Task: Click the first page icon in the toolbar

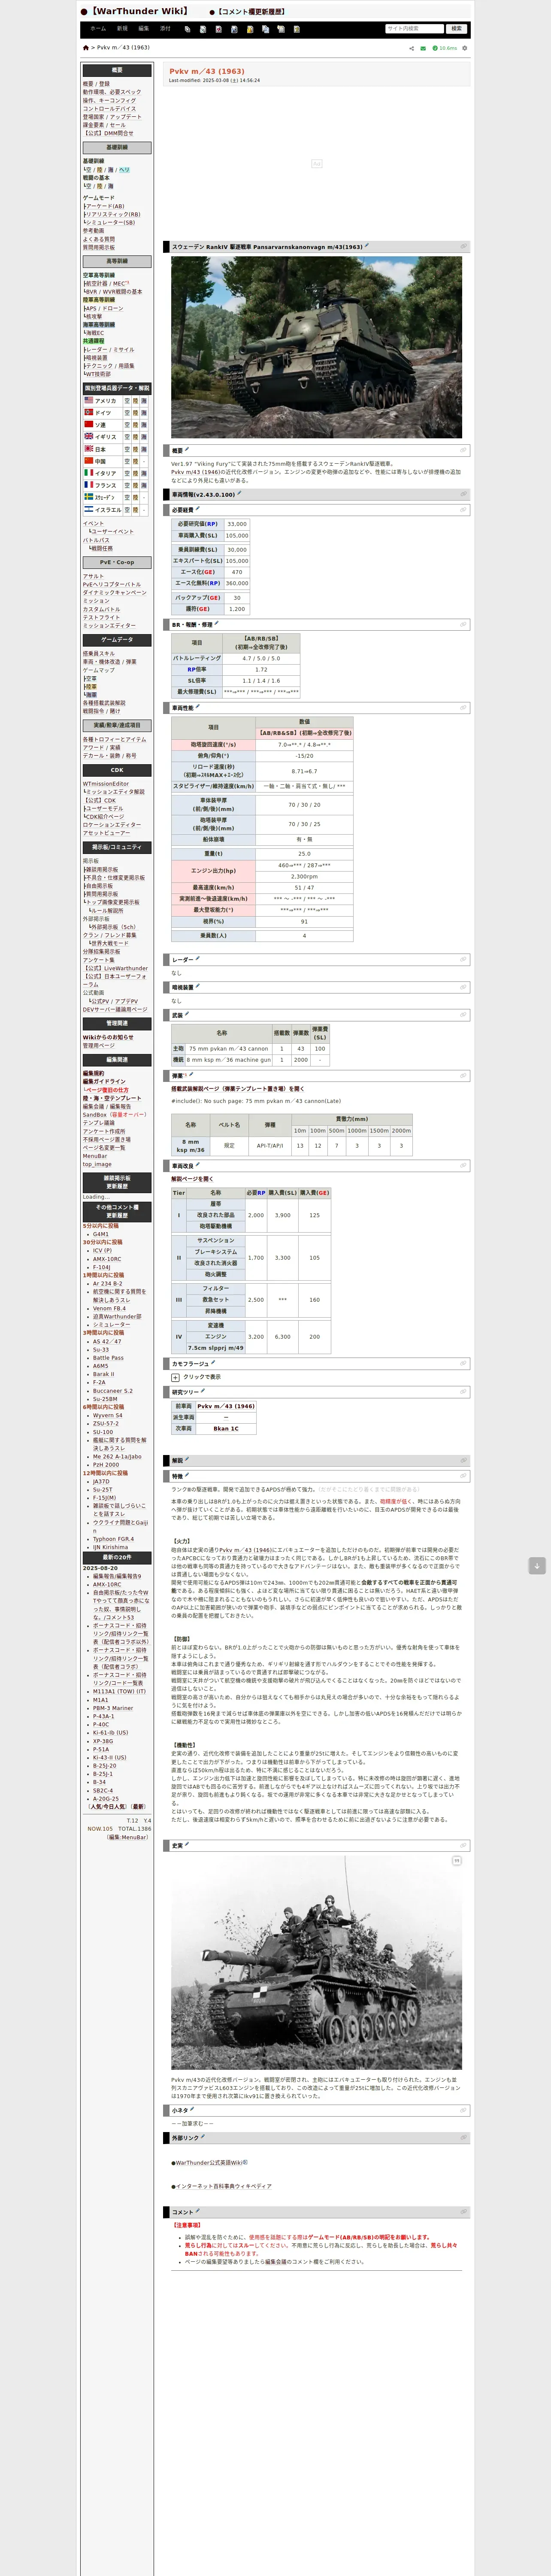Action: [188, 29]
